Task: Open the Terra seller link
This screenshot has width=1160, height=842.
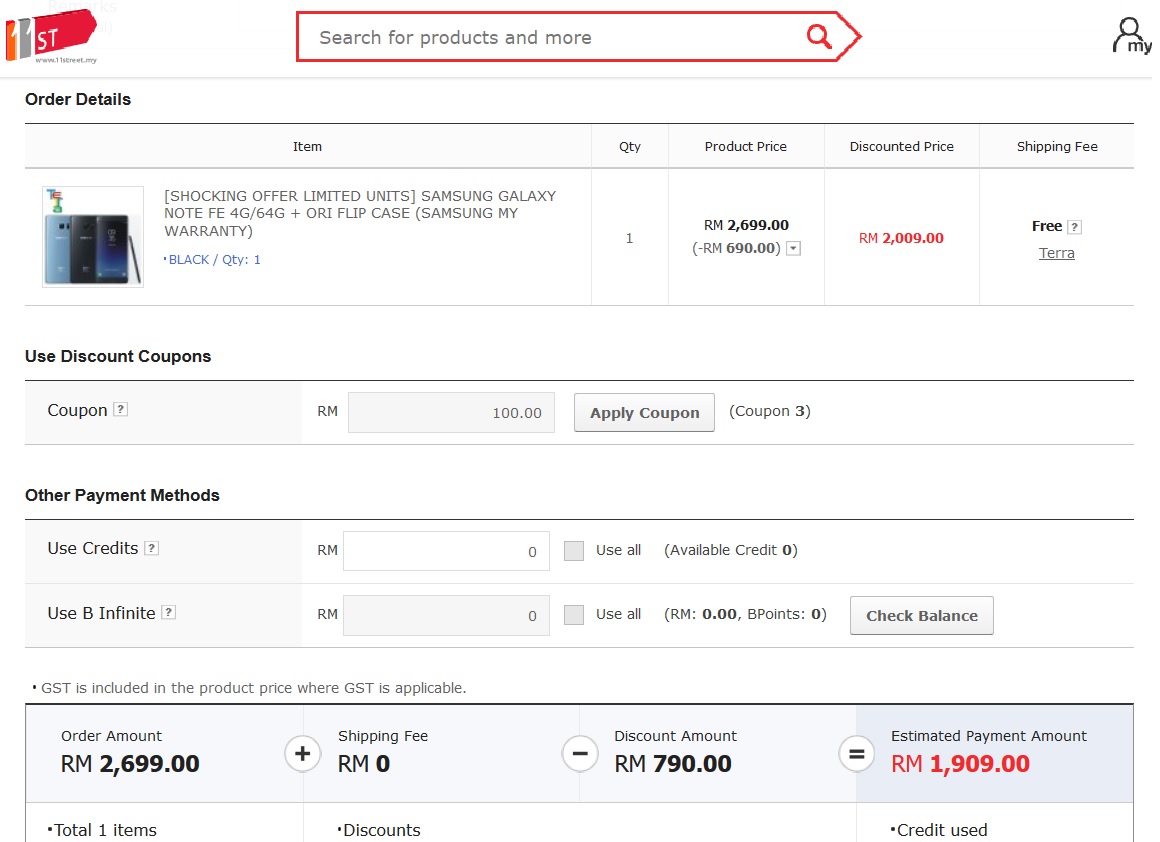Action: pos(1056,253)
